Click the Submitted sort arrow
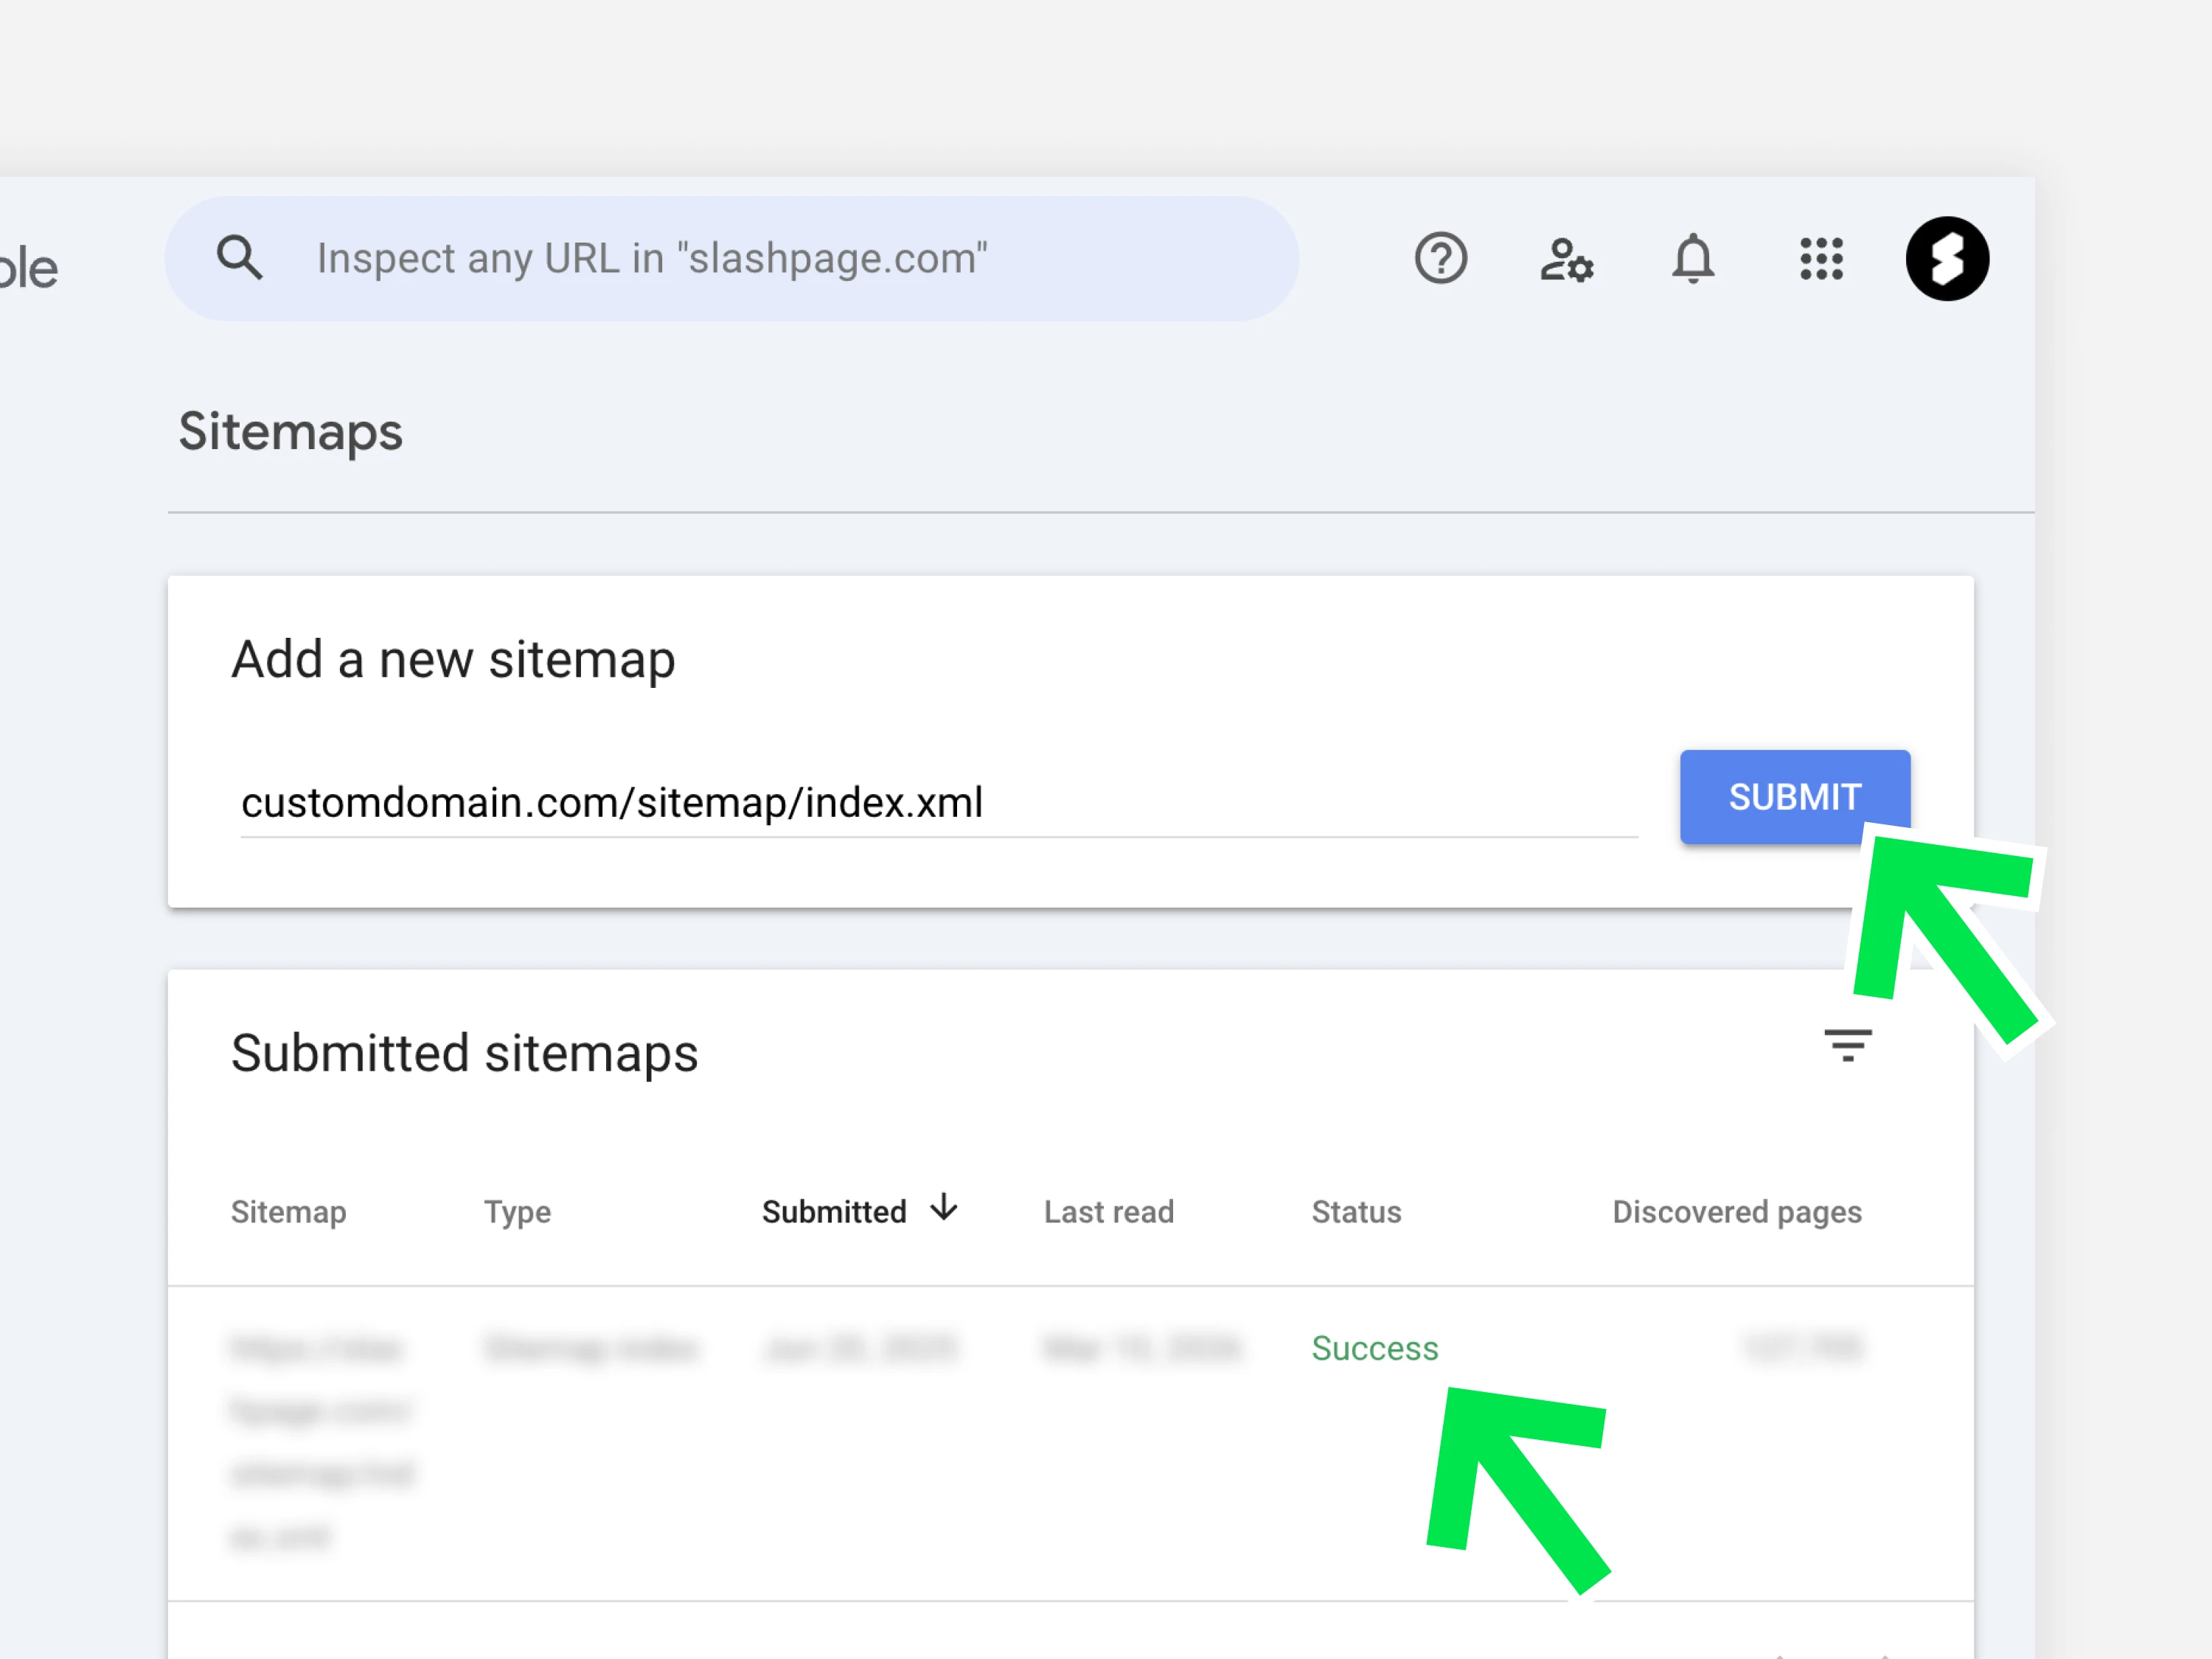Viewport: 2212px width, 1659px height. point(943,1208)
